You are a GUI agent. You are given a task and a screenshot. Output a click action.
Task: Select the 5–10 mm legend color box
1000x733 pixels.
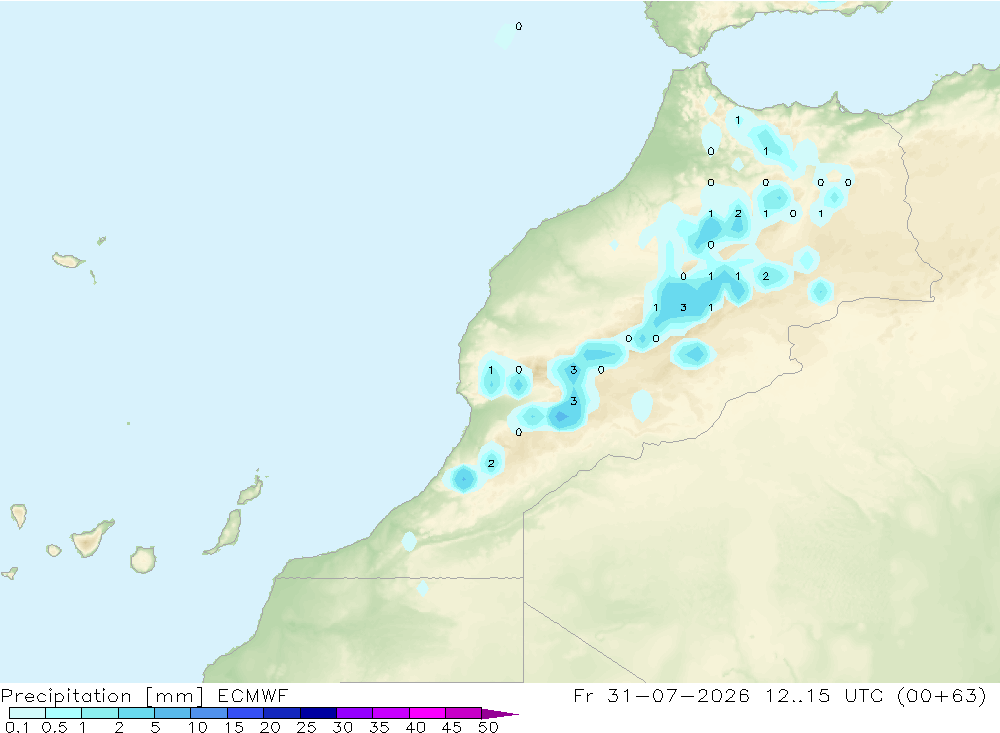pyautogui.click(x=173, y=713)
